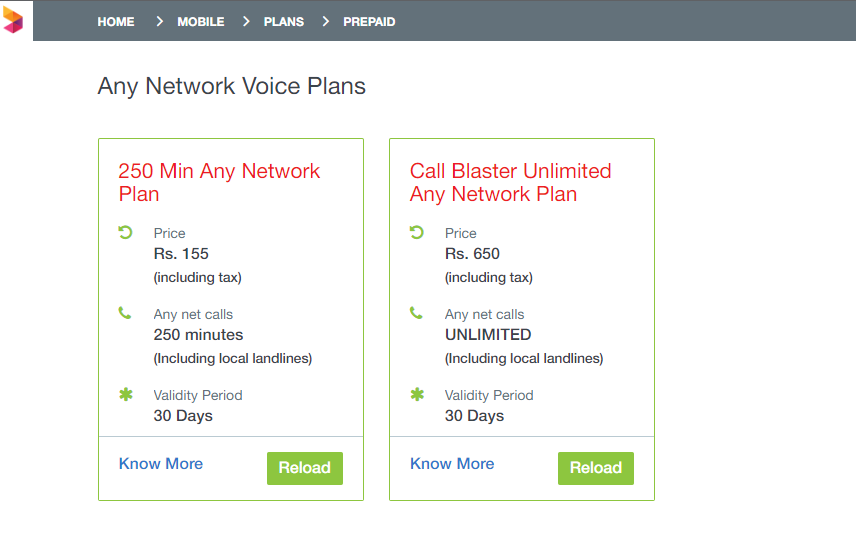
Task: Click the Airtel-style logo in header
Action: point(13,21)
